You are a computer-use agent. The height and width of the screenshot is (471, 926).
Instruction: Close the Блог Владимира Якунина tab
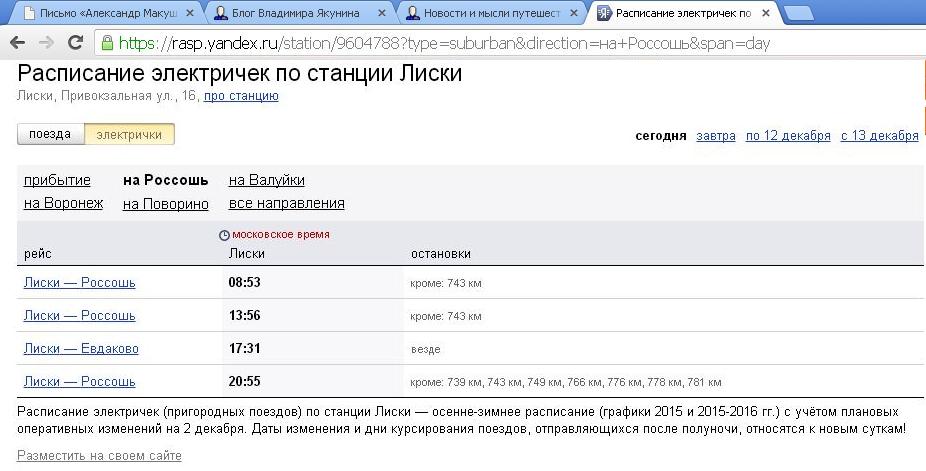click(385, 14)
